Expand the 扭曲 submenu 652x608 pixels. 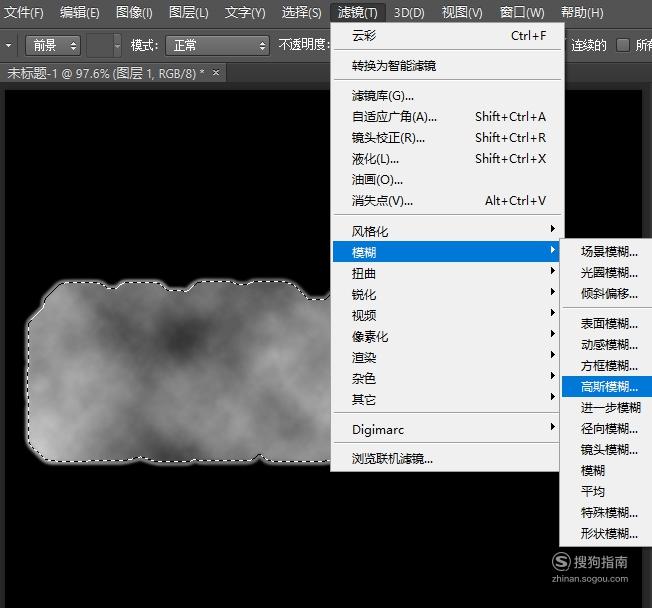[446, 273]
